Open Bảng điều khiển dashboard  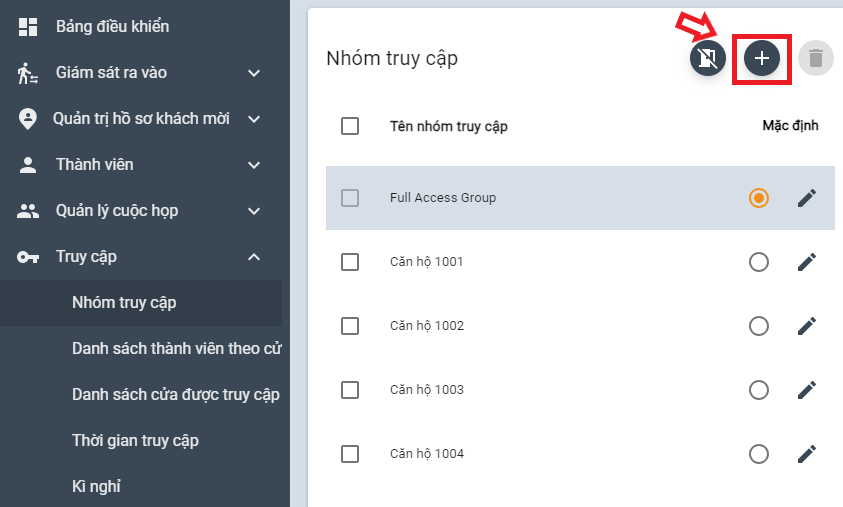(x=112, y=27)
